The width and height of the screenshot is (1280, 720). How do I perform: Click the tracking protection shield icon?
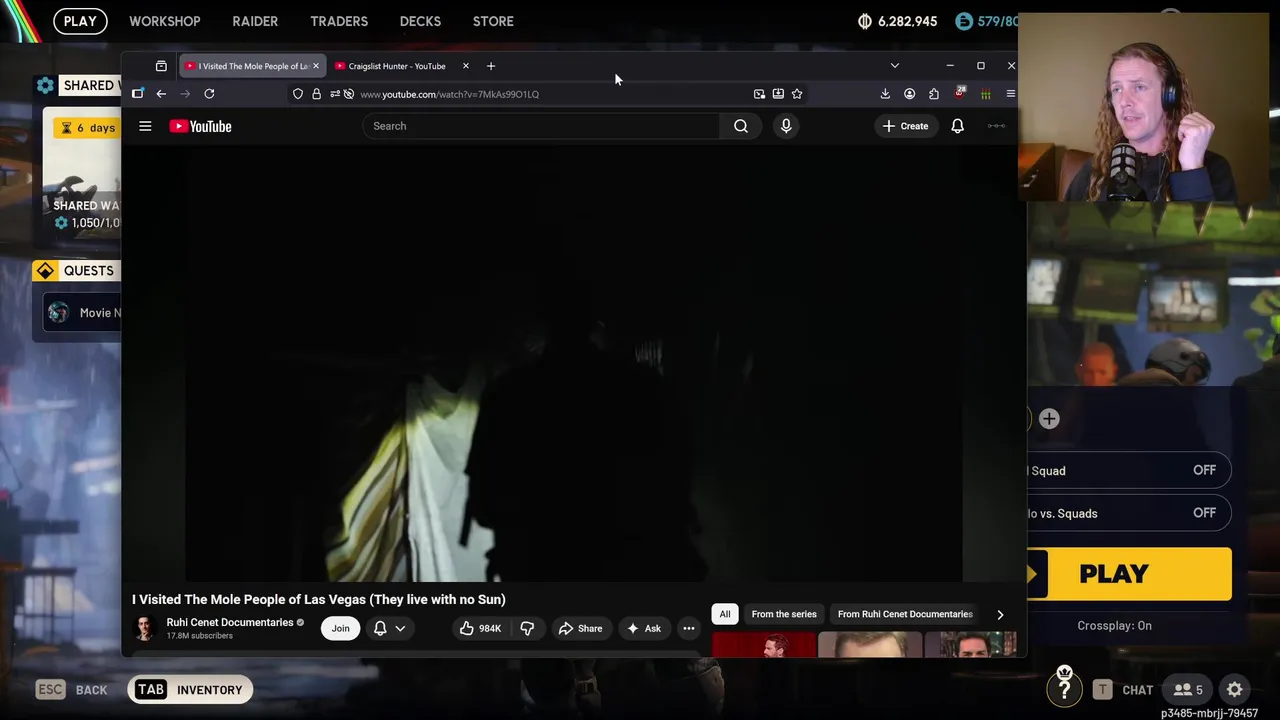298,94
